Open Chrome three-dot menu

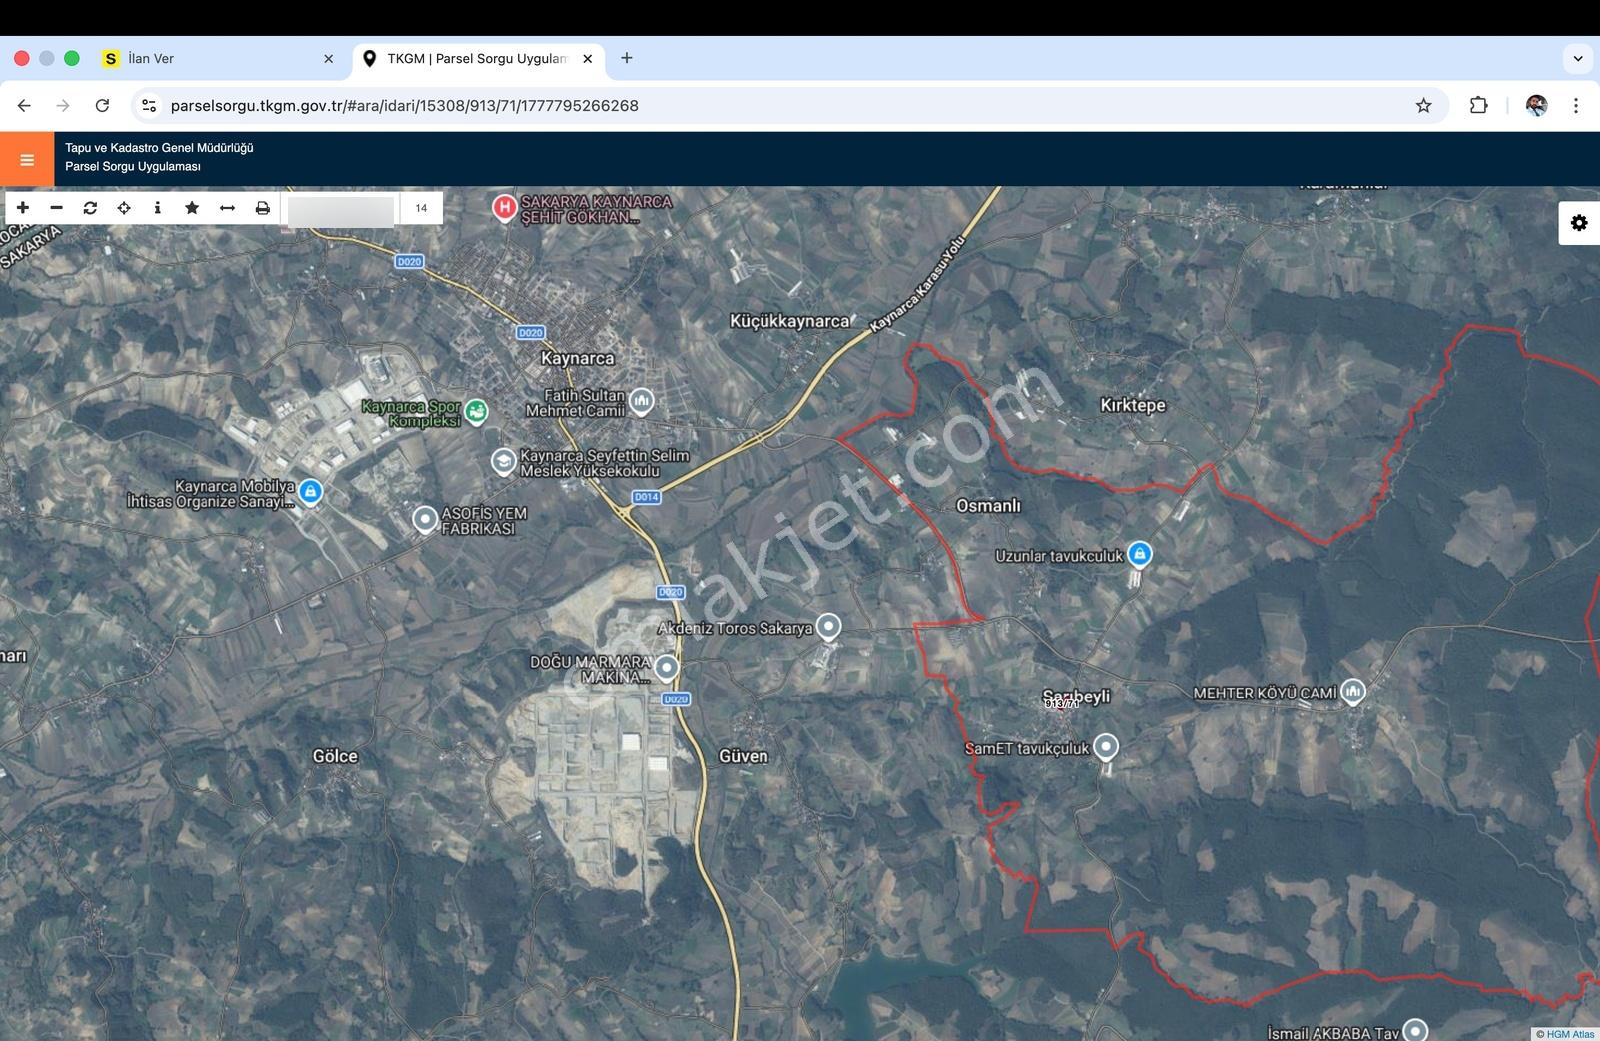click(x=1576, y=105)
